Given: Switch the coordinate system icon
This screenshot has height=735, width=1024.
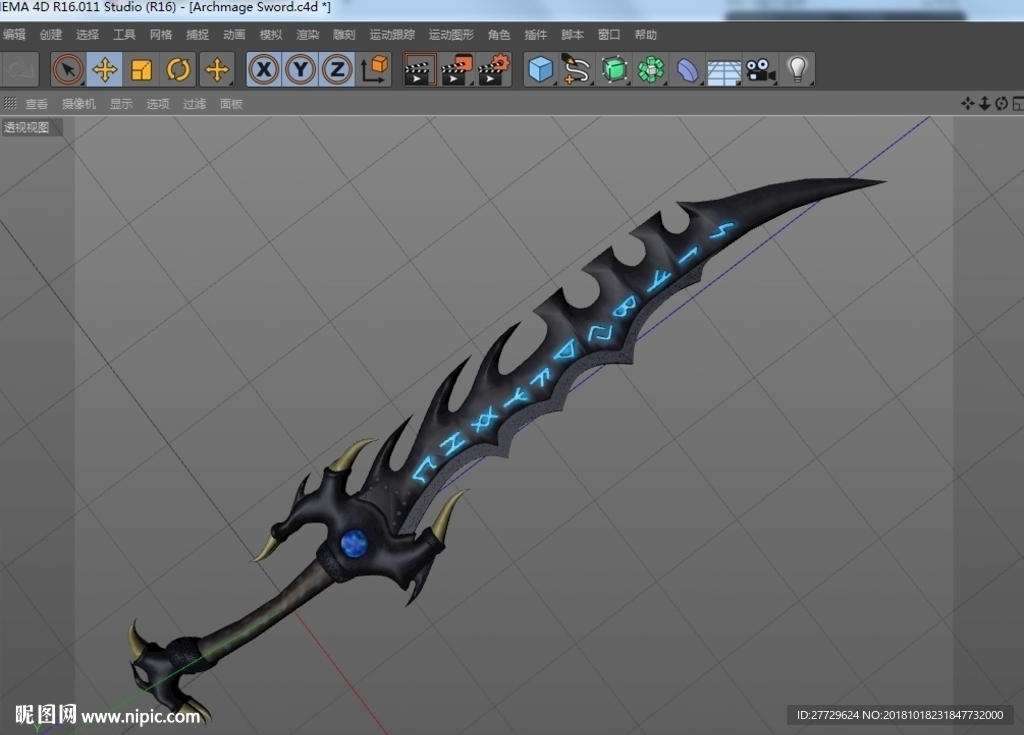Looking at the screenshot, I should click(x=374, y=69).
